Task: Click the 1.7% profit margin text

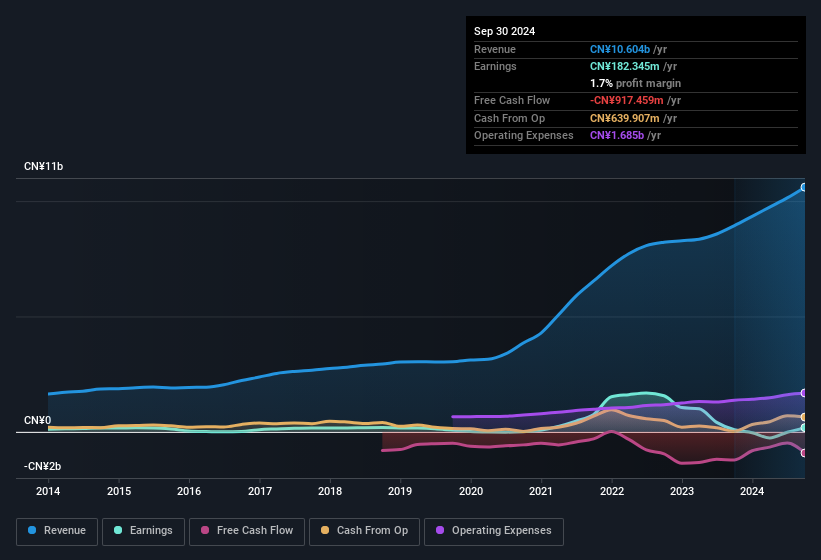Action: click(635, 83)
